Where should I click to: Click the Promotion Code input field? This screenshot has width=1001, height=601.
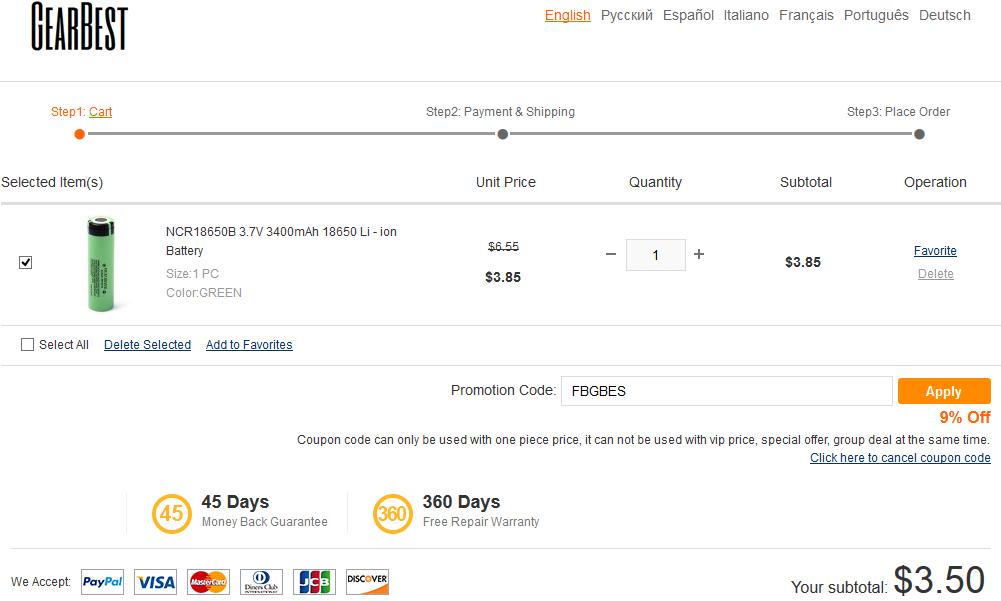[x=726, y=391]
